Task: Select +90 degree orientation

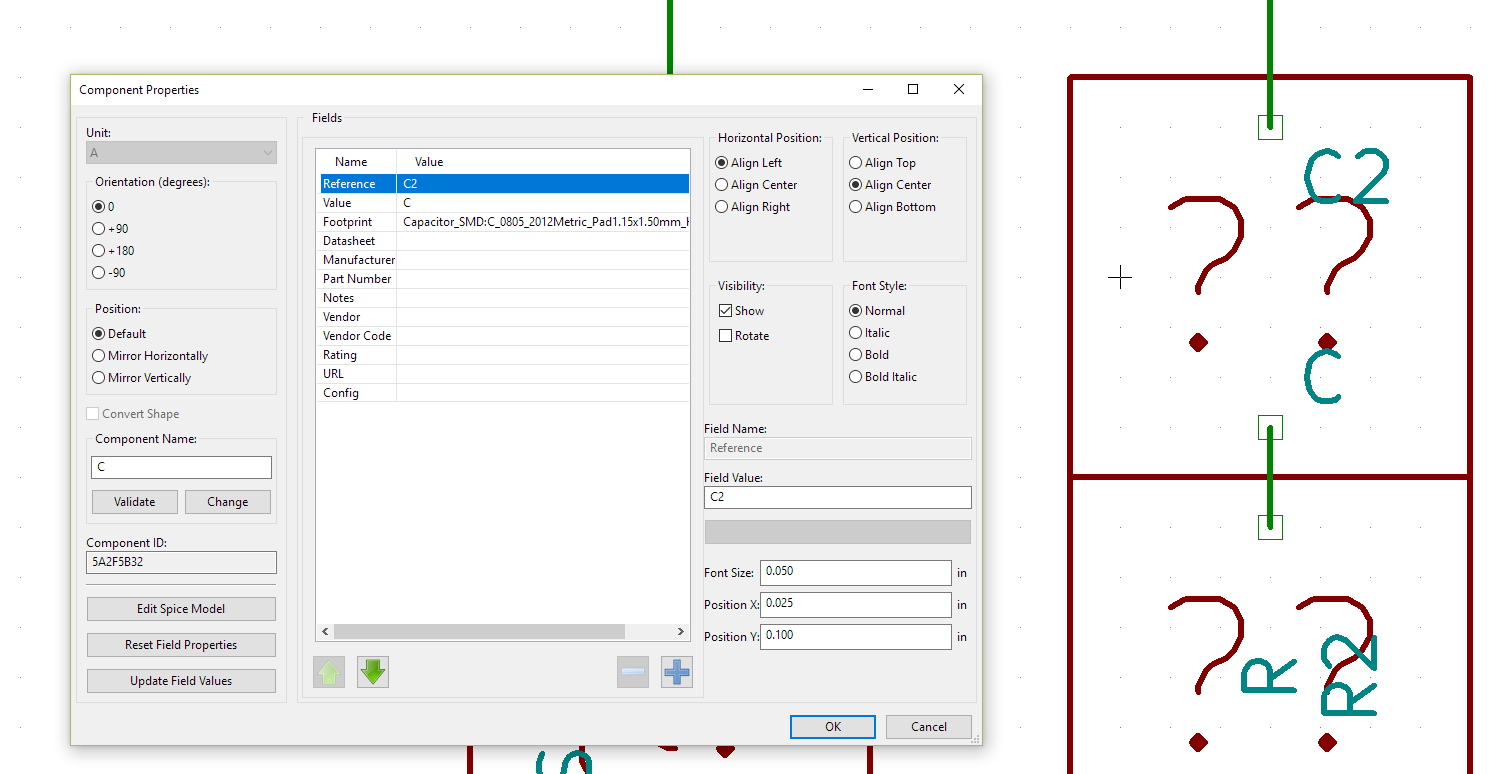Action: point(98,229)
